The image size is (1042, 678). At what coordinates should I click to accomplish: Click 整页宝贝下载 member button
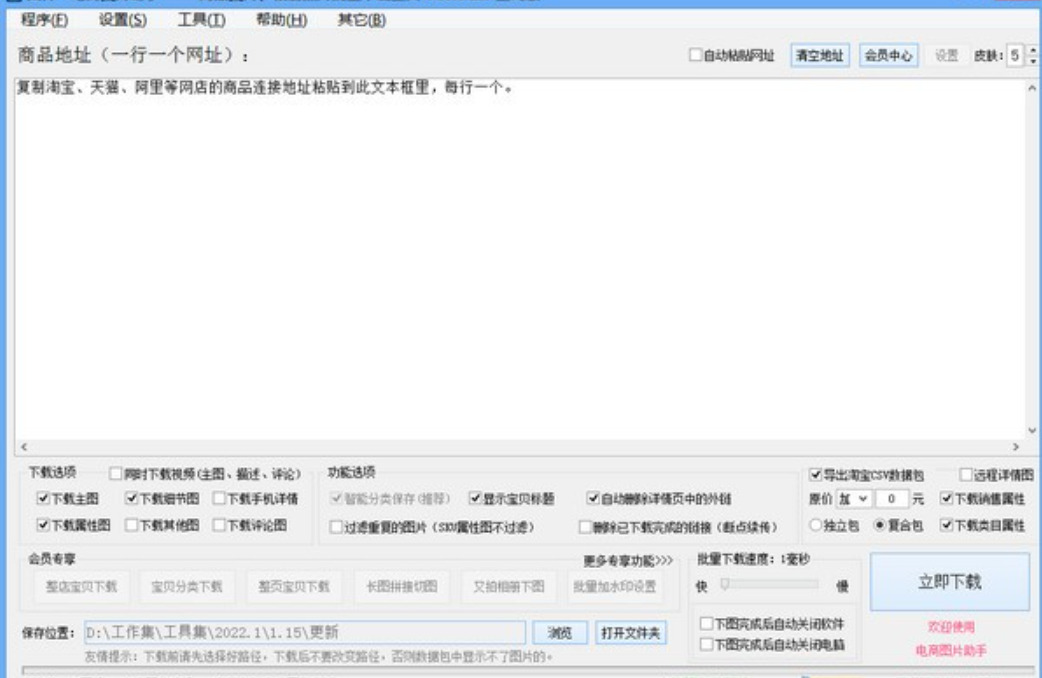tap(294, 586)
